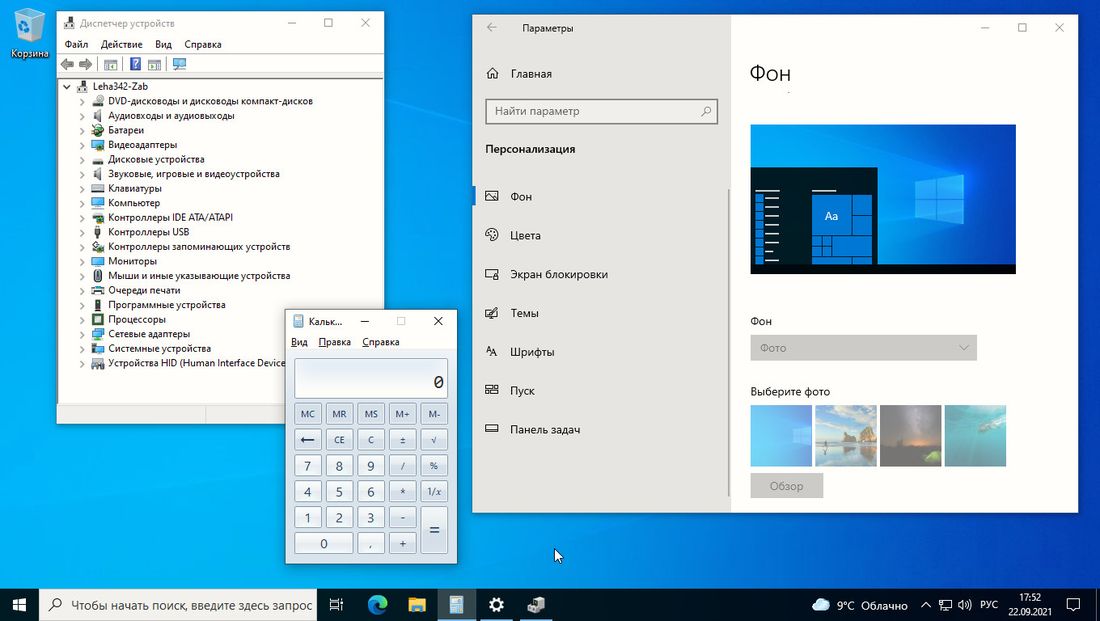The width and height of the screenshot is (1100, 621).
Task: Choose the night sky tent wallpaper thumbnail
Action: (911, 436)
